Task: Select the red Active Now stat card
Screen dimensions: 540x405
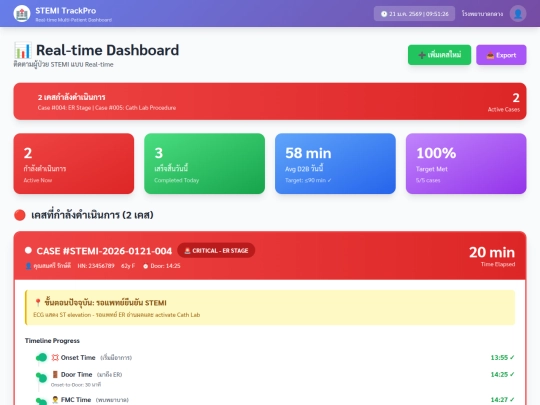Action: [74, 164]
